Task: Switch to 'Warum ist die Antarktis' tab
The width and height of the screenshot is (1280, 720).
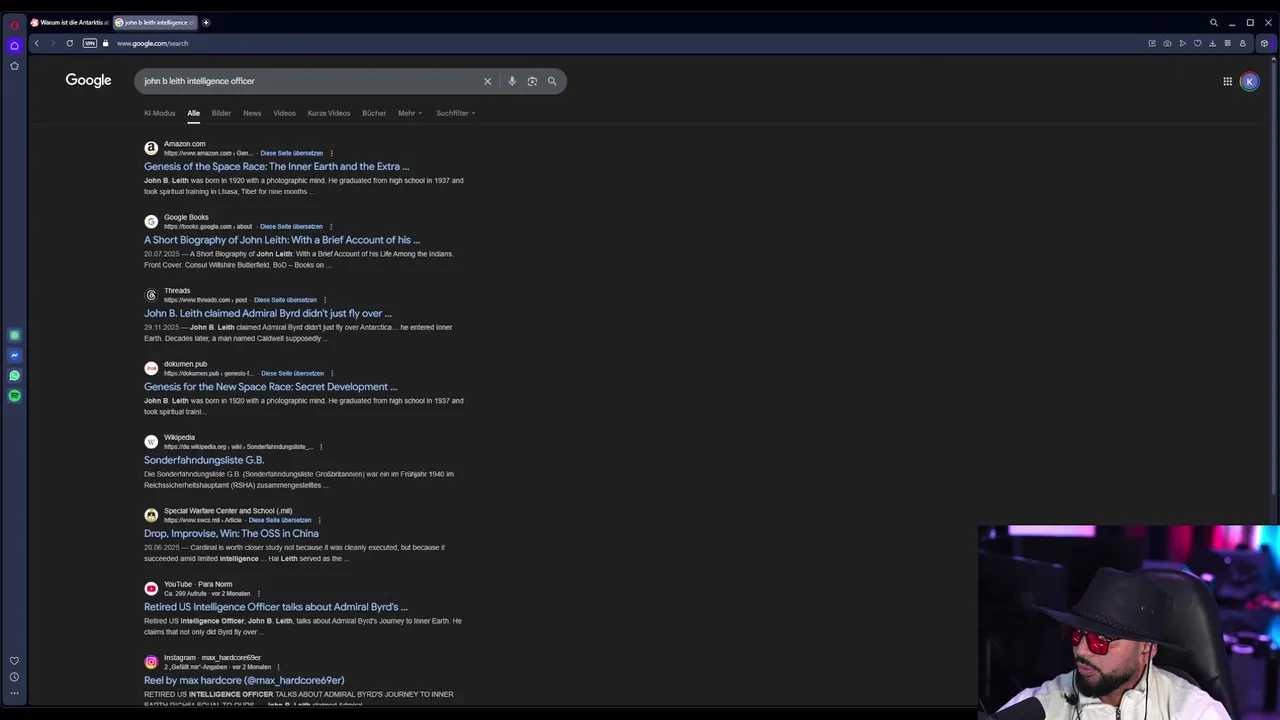Action: pyautogui.click(x=69, y=22)
